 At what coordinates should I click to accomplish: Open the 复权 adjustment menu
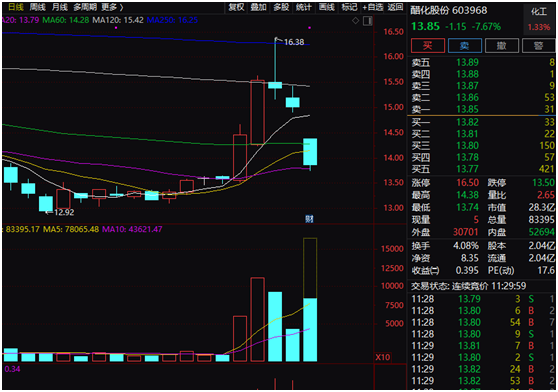236,7
